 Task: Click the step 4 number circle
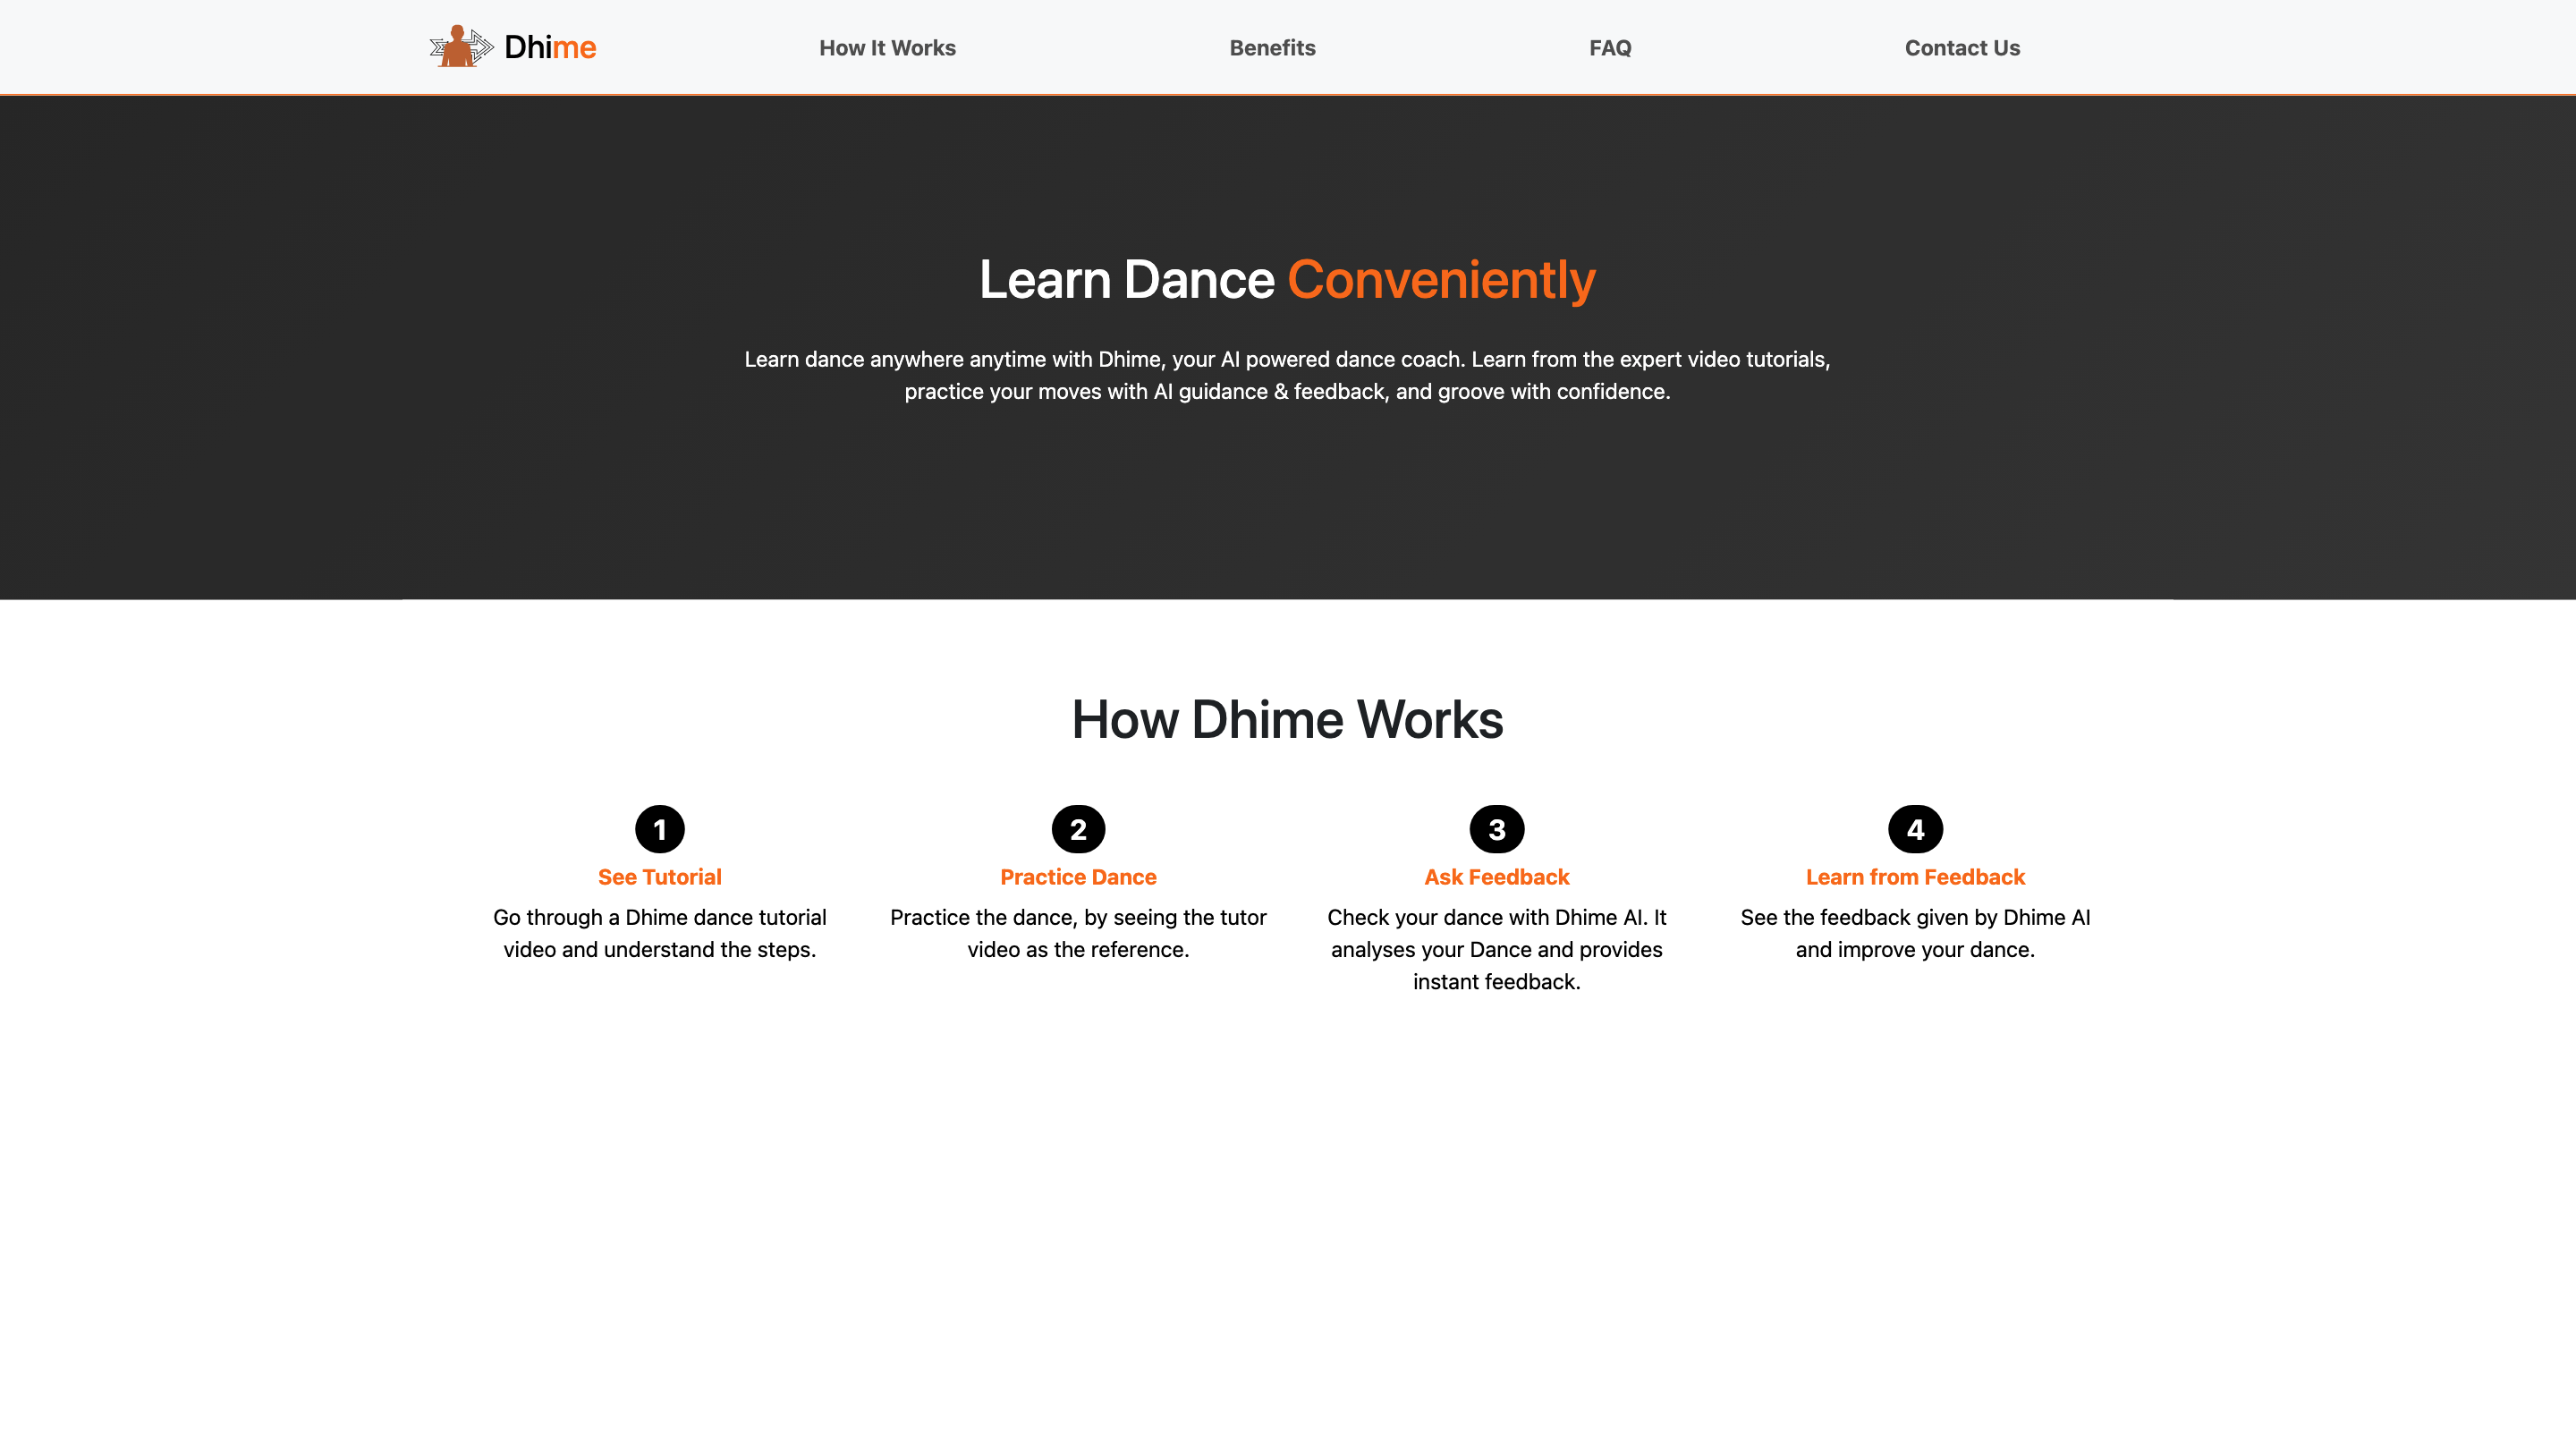coord(1915,829)
